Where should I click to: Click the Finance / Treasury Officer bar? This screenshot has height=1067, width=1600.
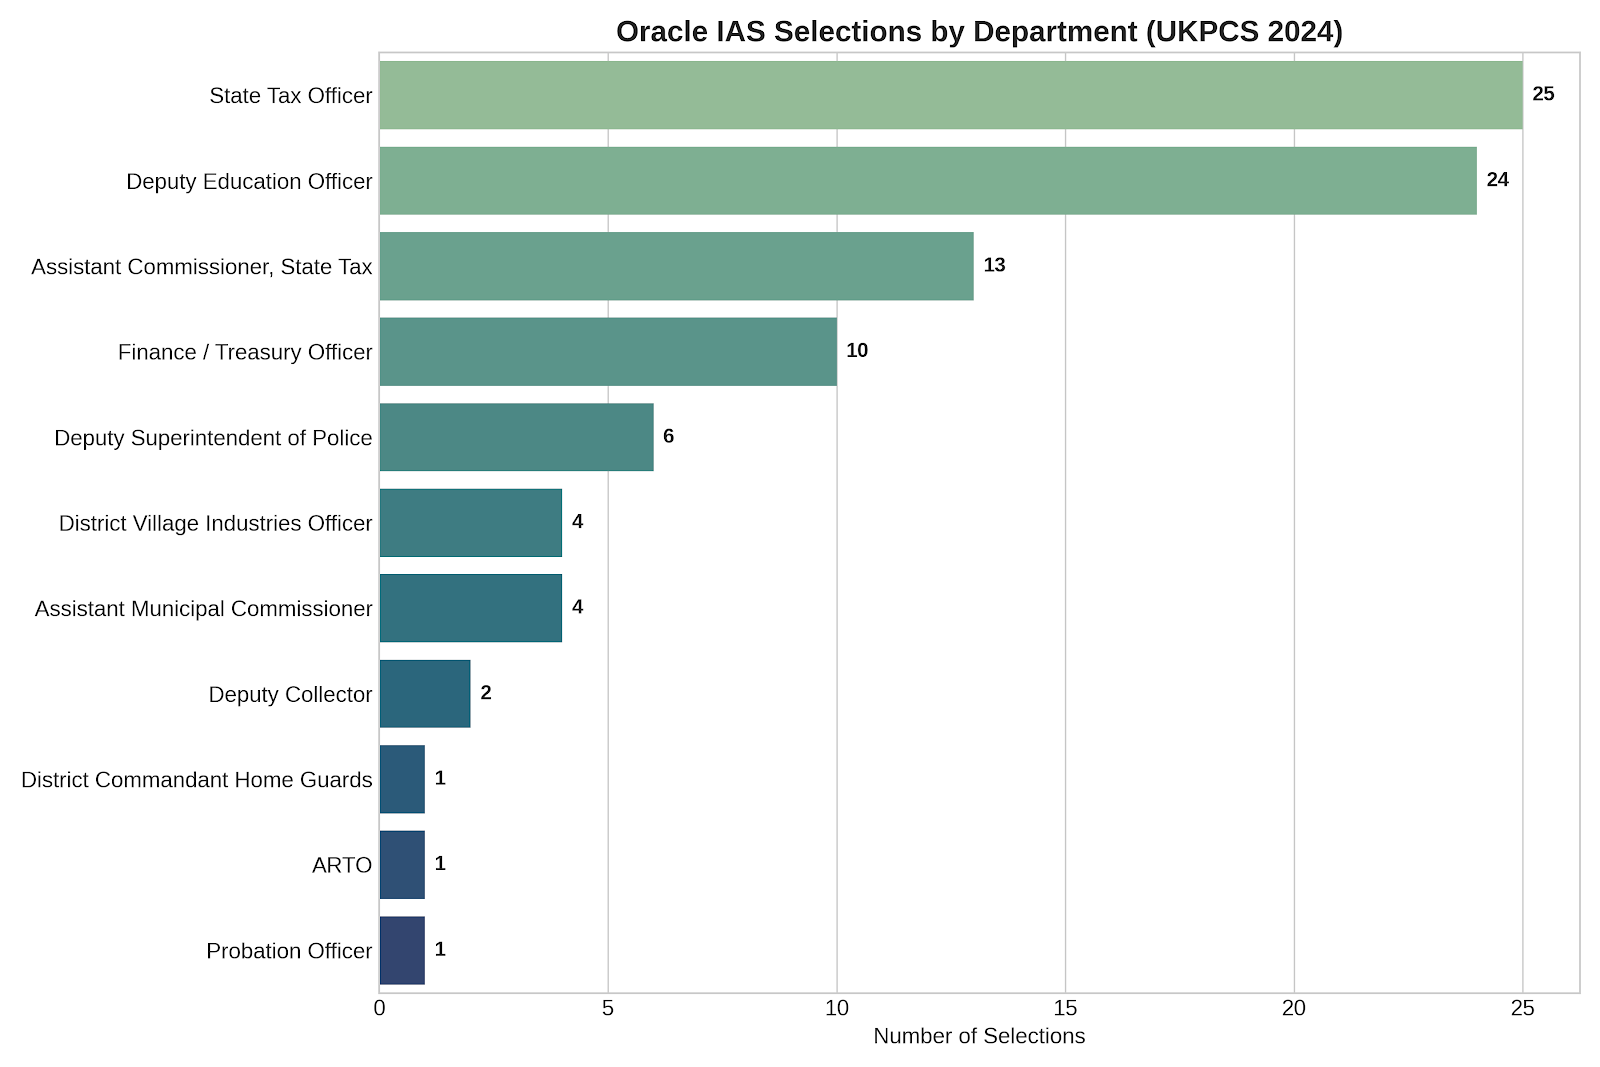click(608, 352)
